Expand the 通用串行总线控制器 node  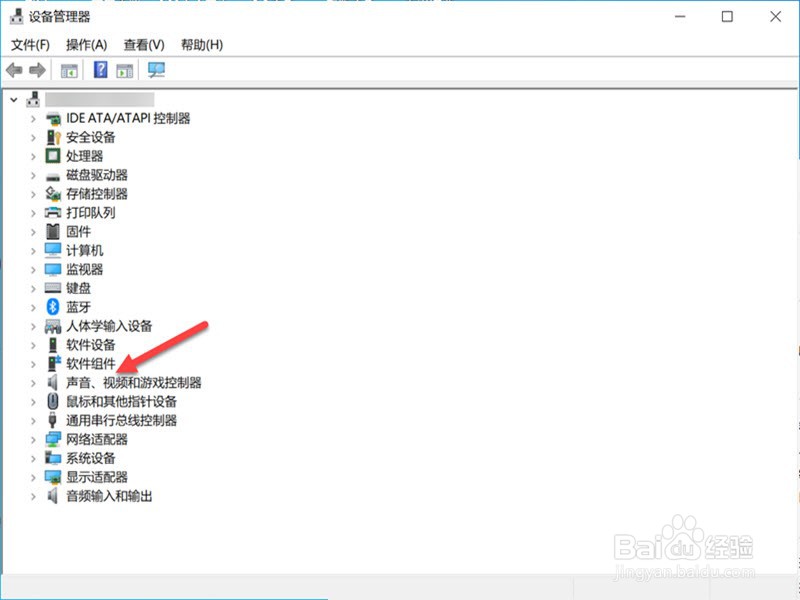click(34, 421)
